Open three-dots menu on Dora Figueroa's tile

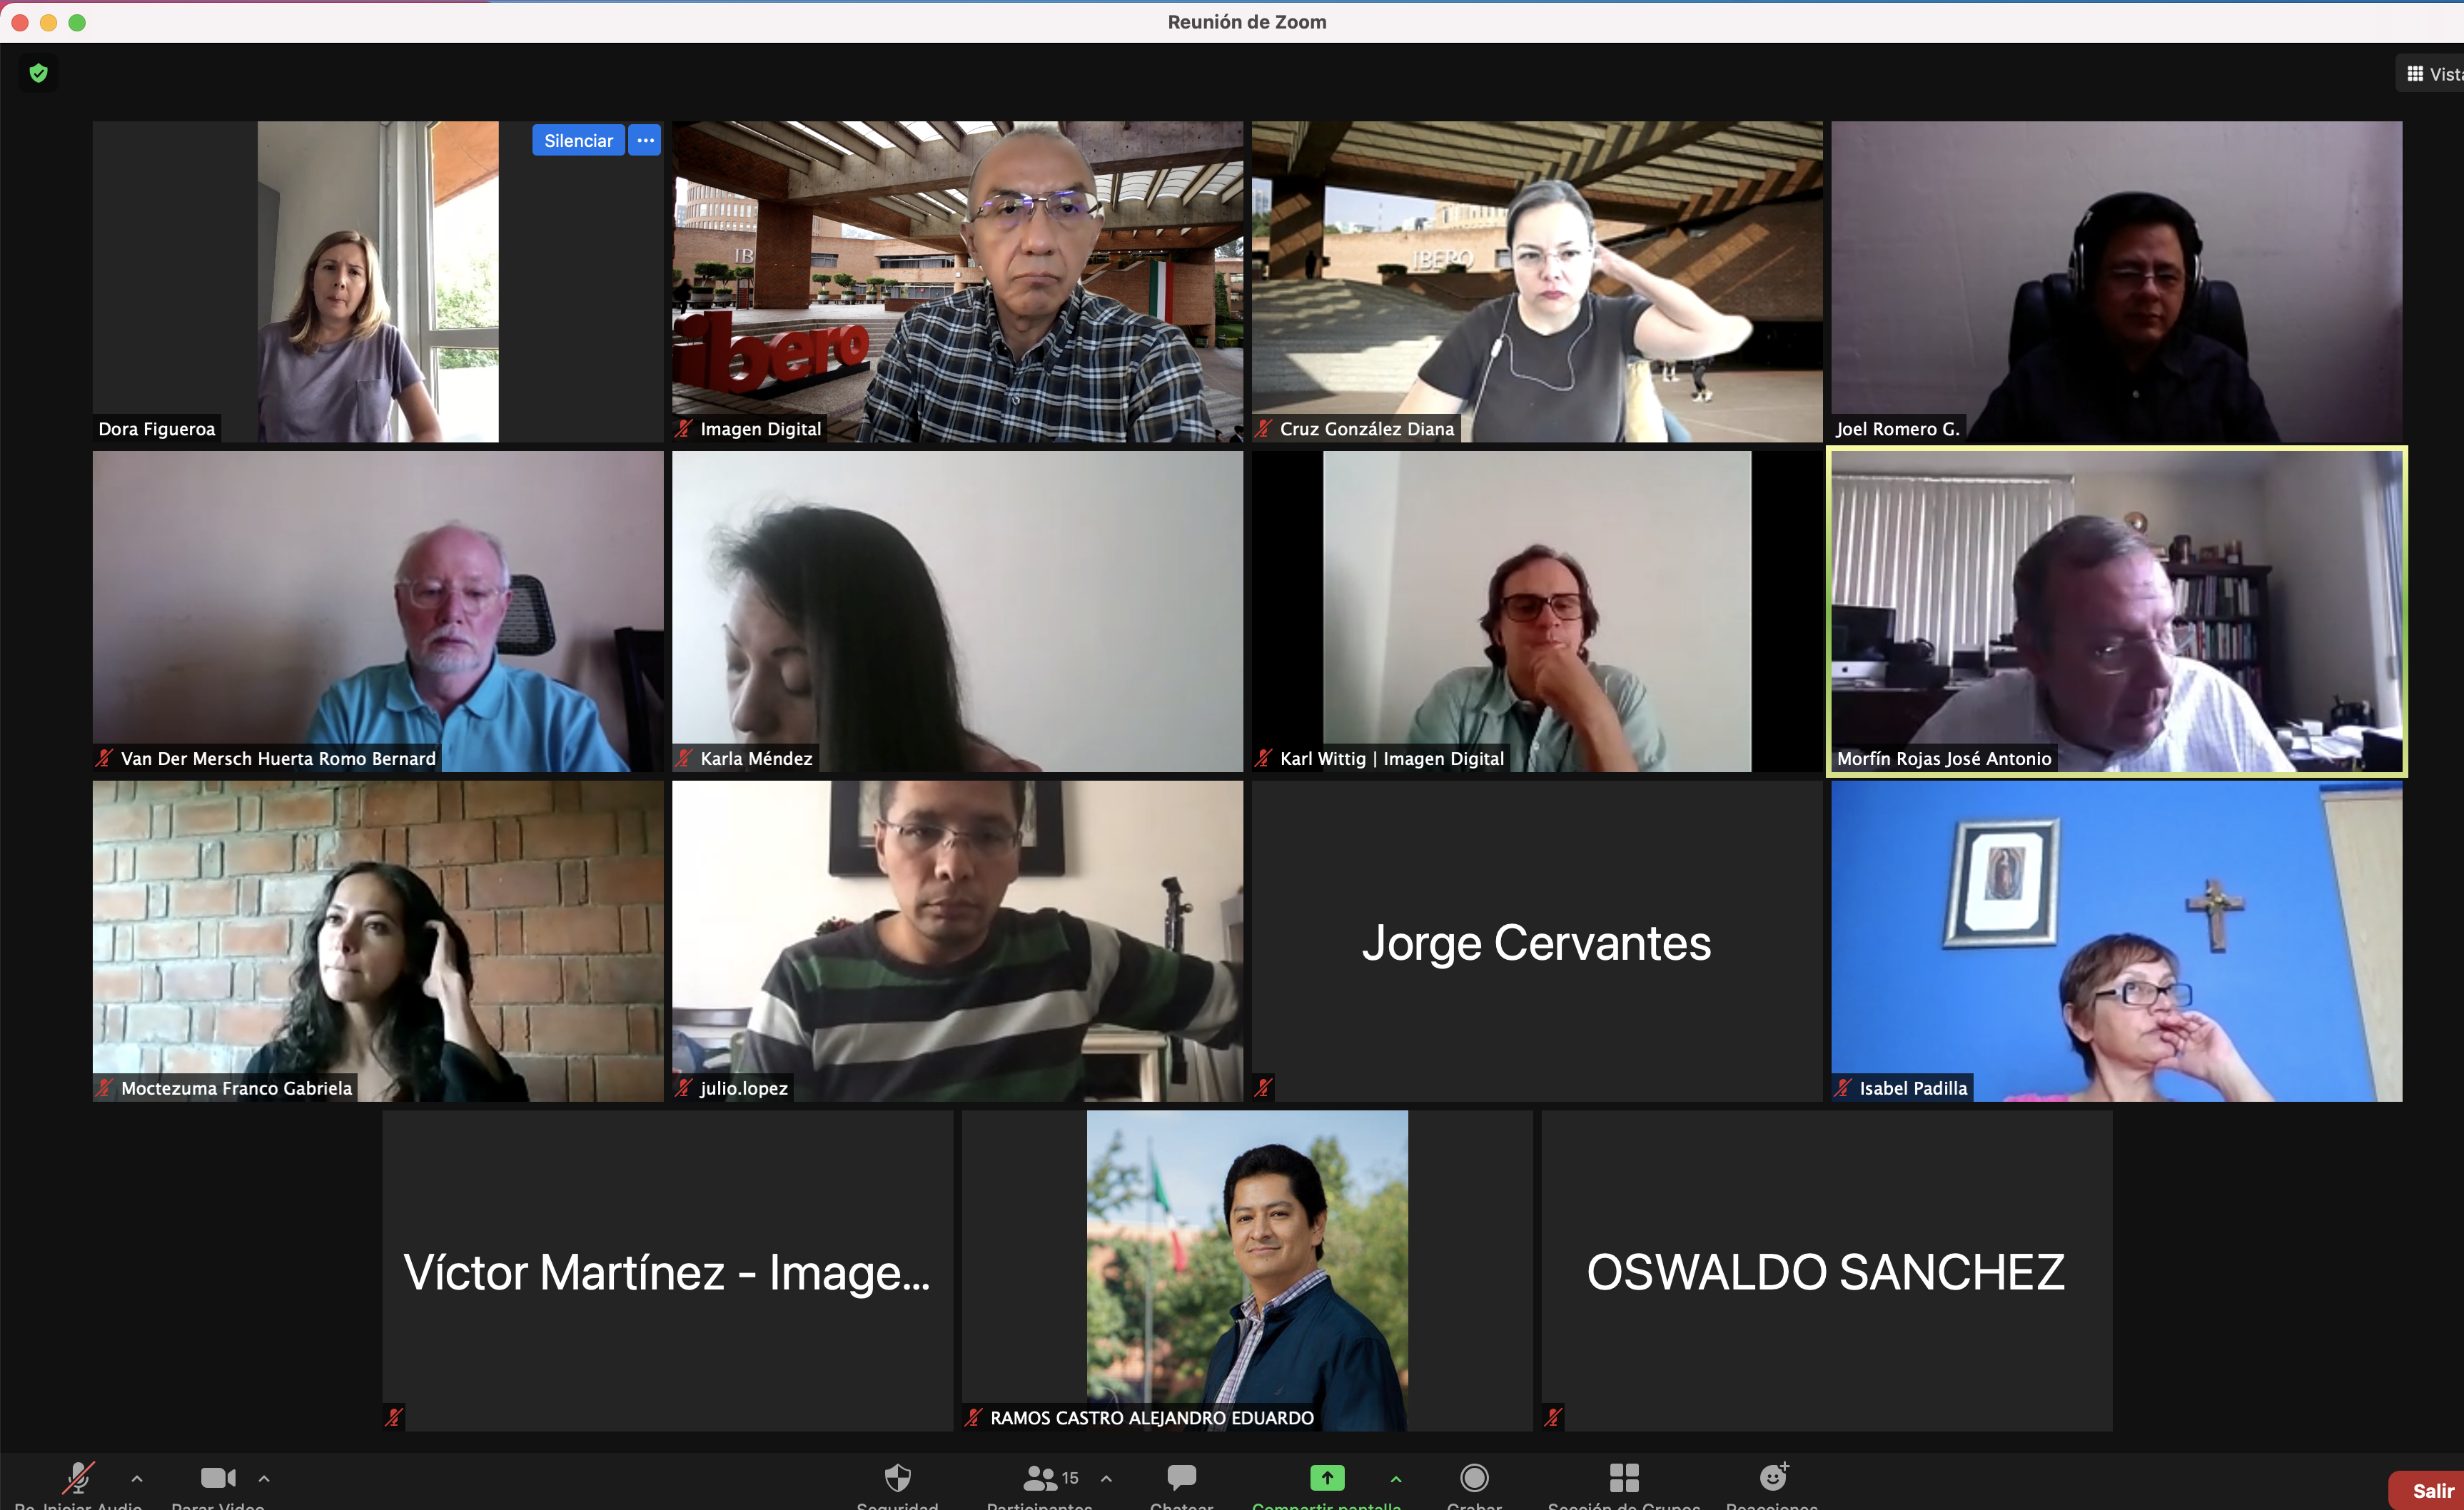(646, 141)
